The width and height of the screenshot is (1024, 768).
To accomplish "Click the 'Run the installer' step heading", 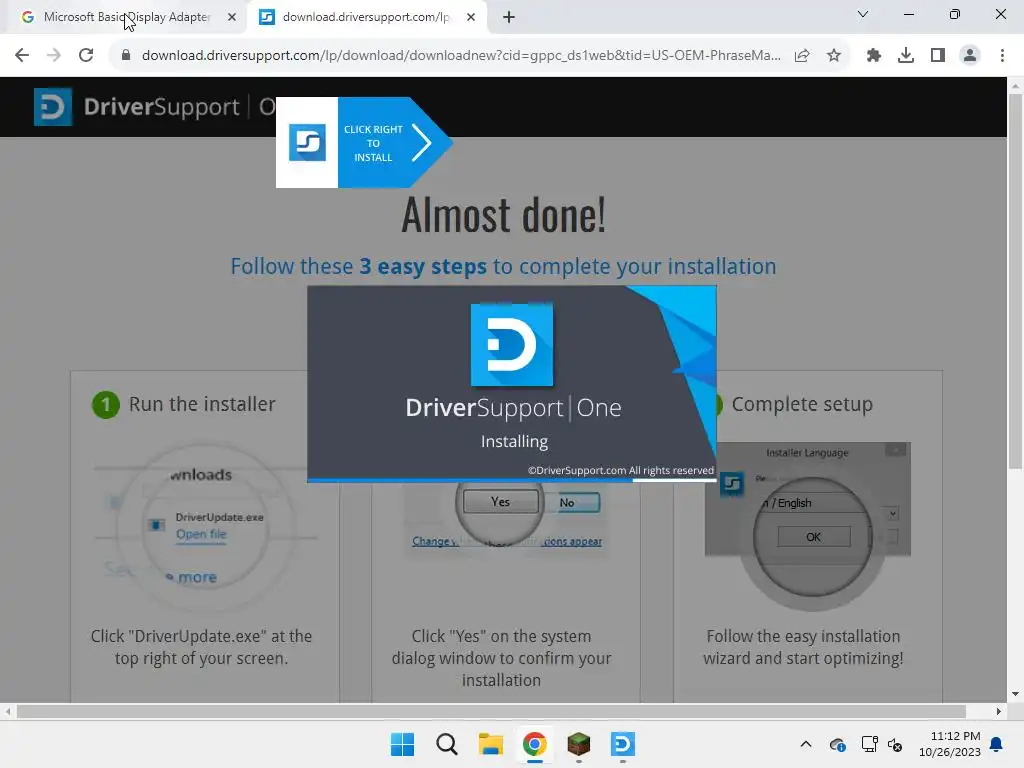I will [202, 404].
